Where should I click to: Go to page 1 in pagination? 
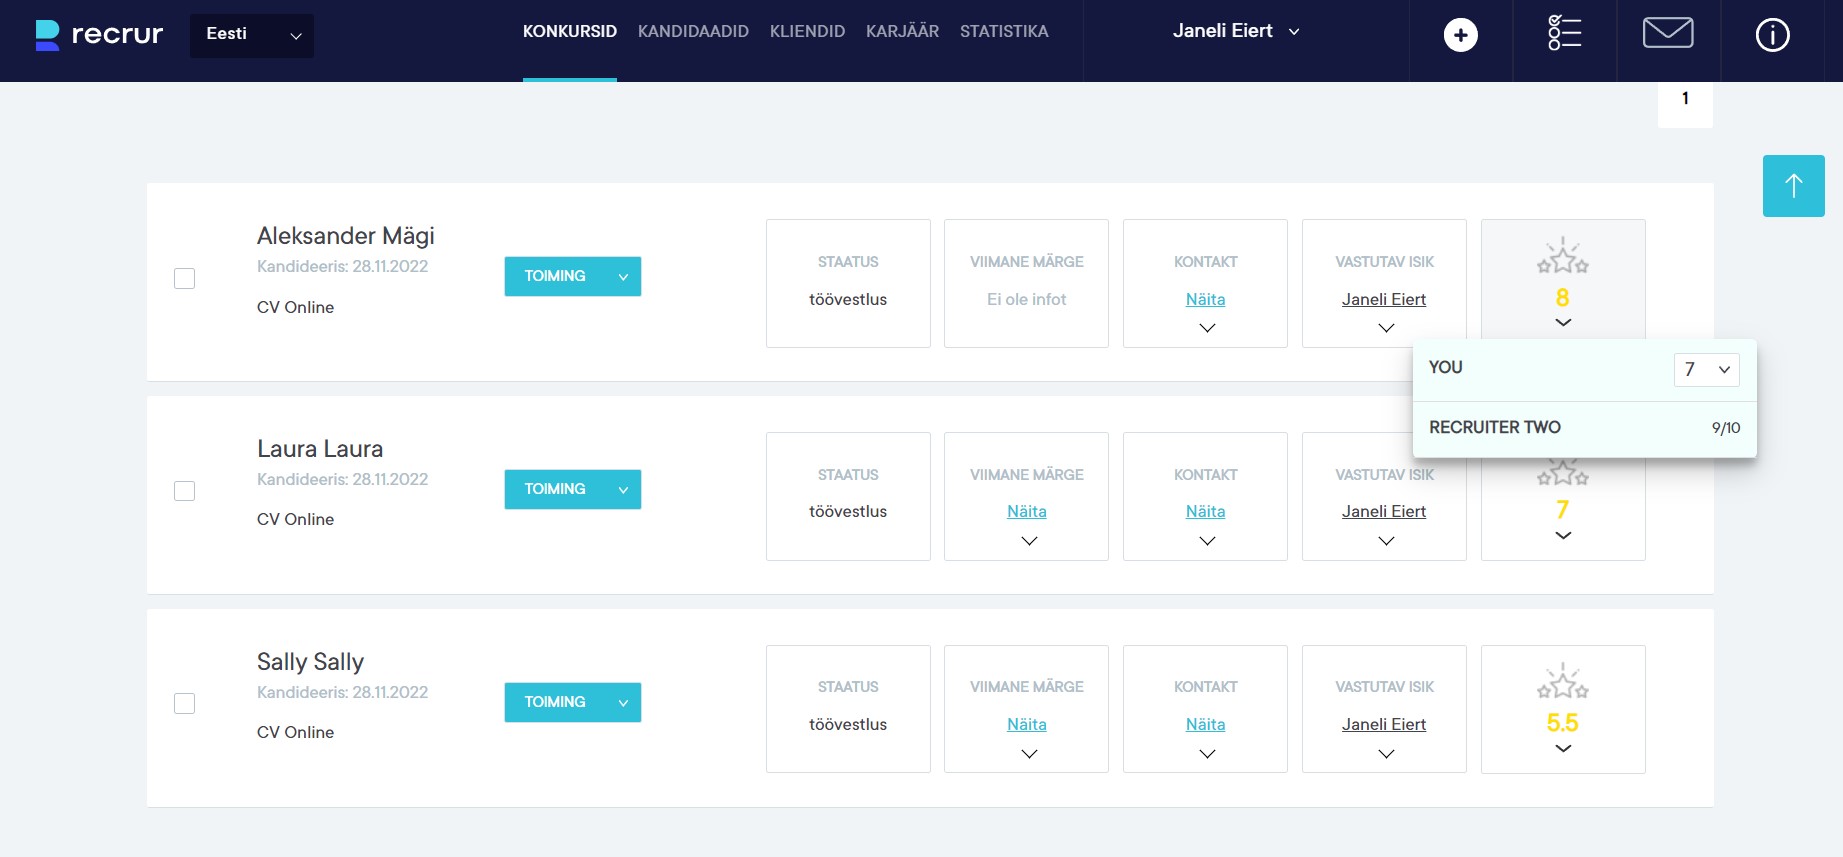pyautogui.click(x=1685, y=99)
